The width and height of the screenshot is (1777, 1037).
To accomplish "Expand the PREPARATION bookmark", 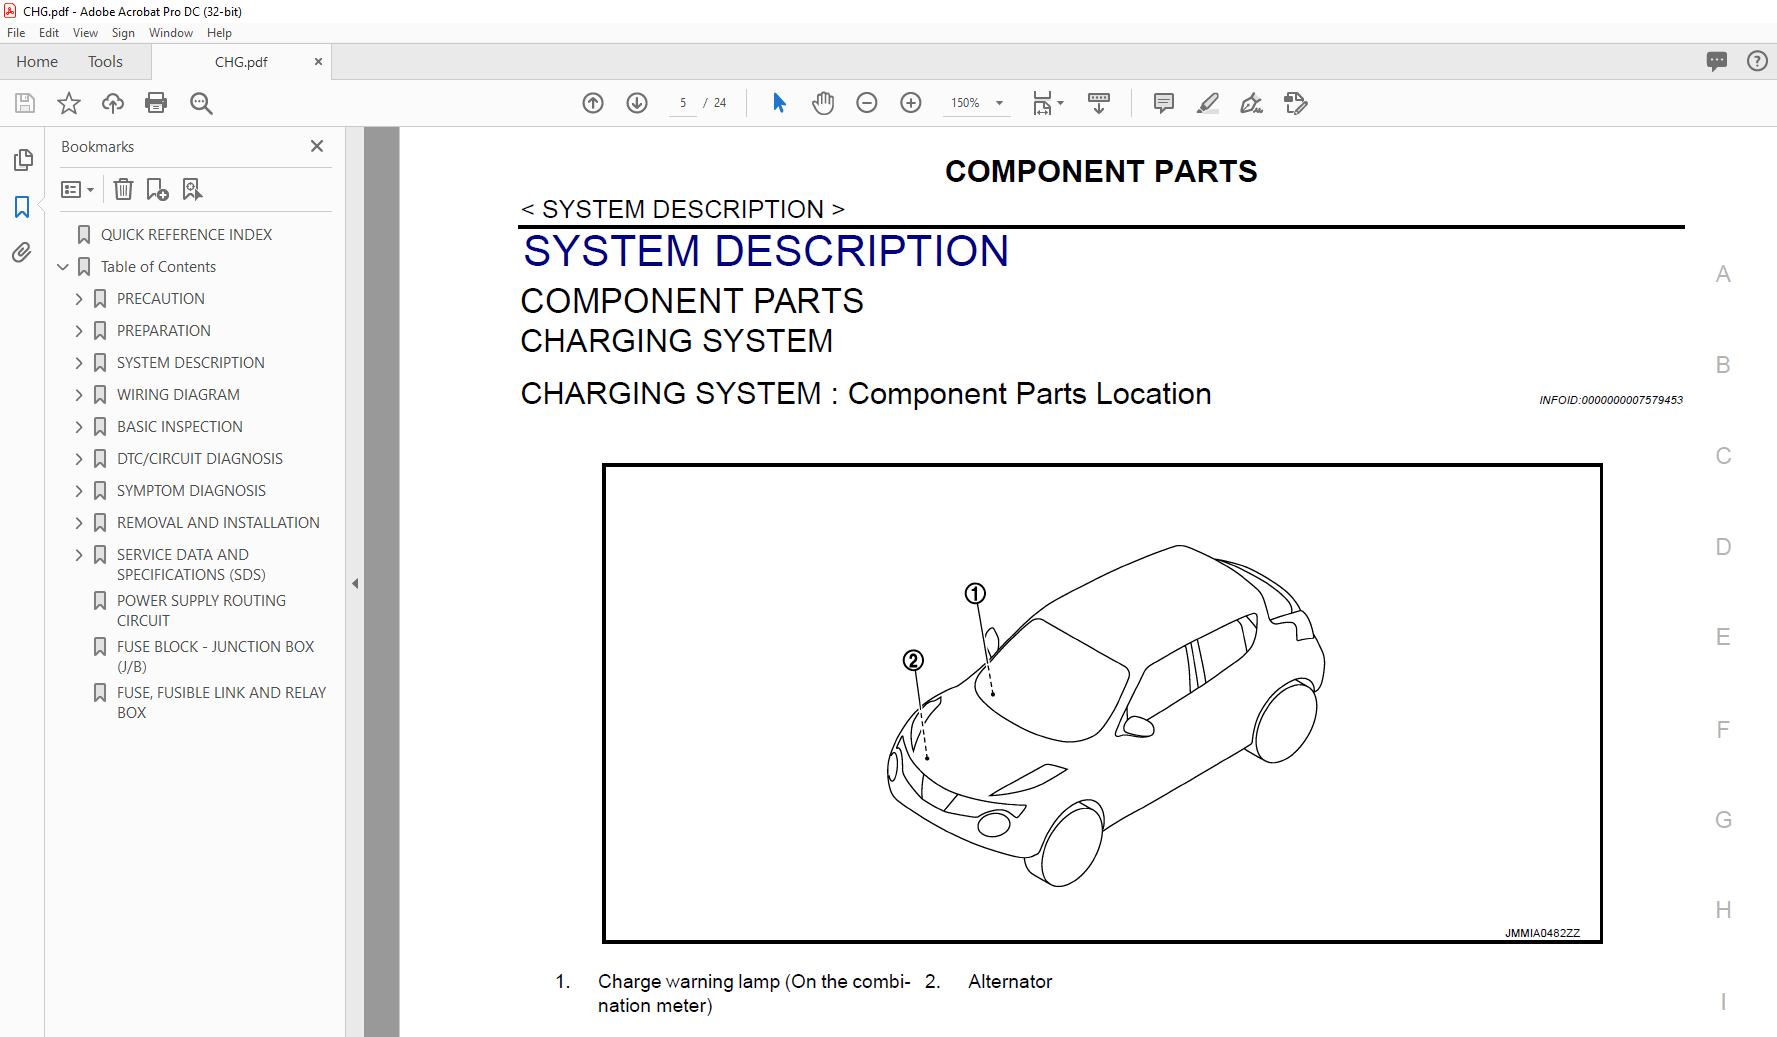I will pos(79,331).
